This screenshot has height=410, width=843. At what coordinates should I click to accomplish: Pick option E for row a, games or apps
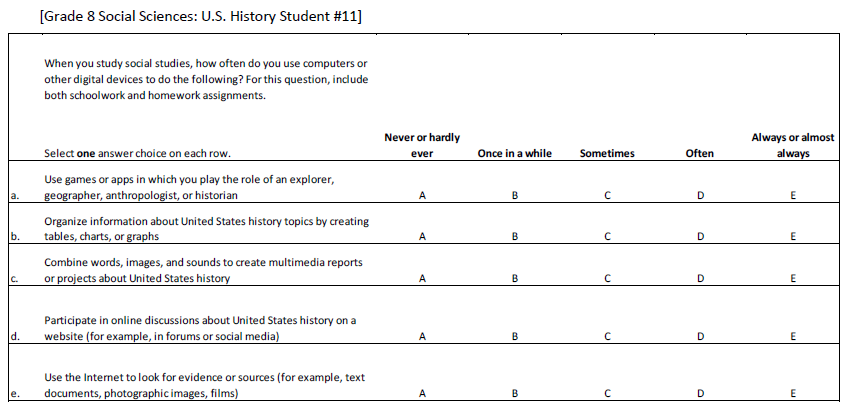point(792,196)
